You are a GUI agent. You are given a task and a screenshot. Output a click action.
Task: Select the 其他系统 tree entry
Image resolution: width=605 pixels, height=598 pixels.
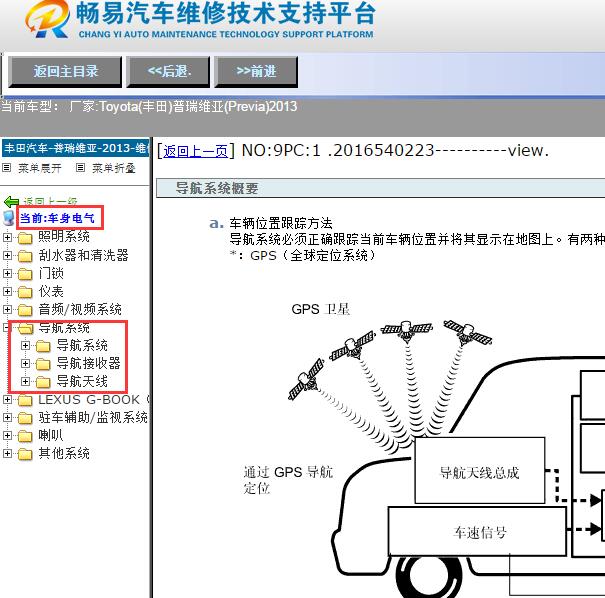(64, 454)
